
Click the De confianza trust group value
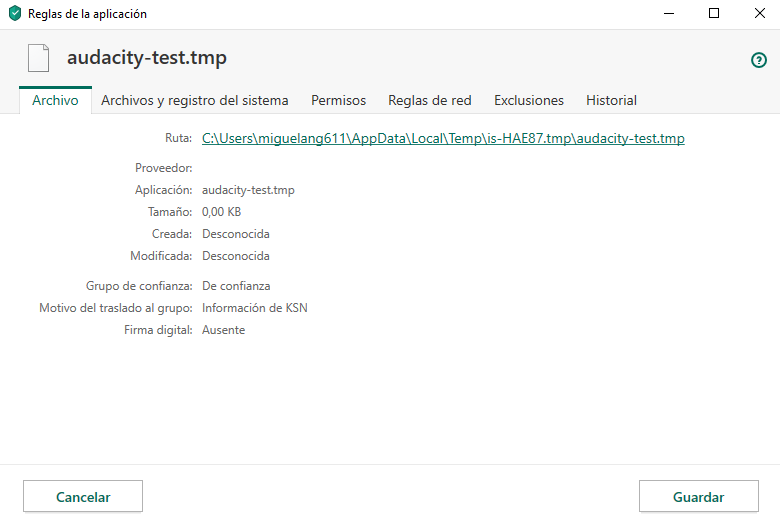236,286
